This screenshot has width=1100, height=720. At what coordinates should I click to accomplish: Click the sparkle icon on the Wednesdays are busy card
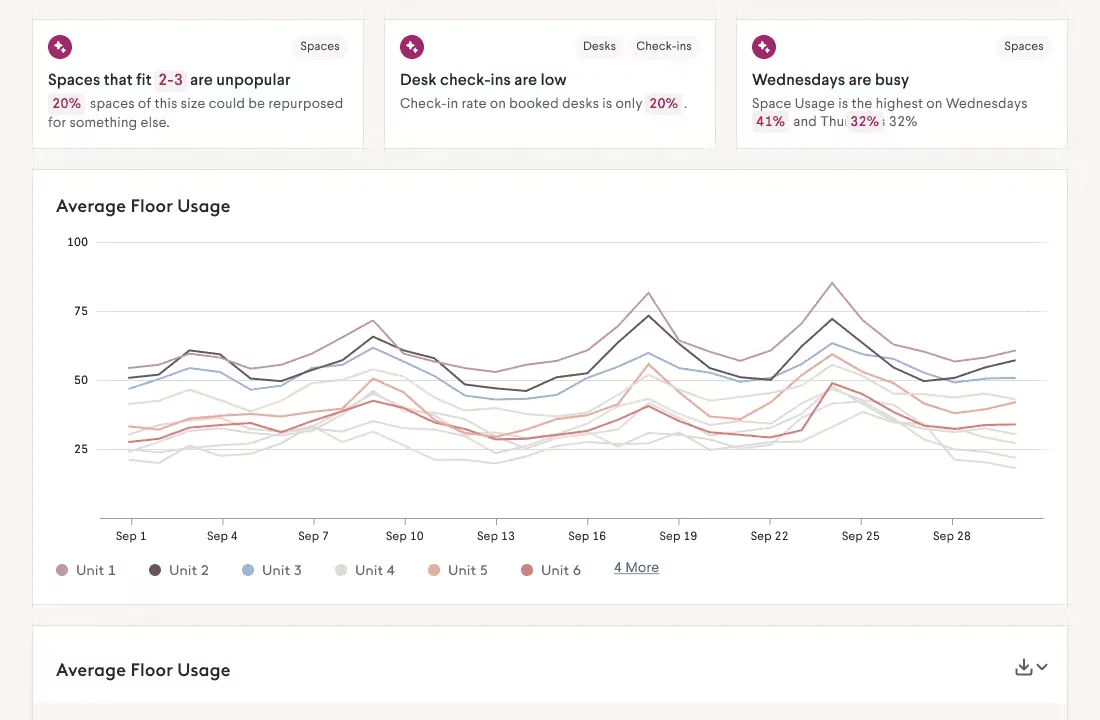point(764,47)
